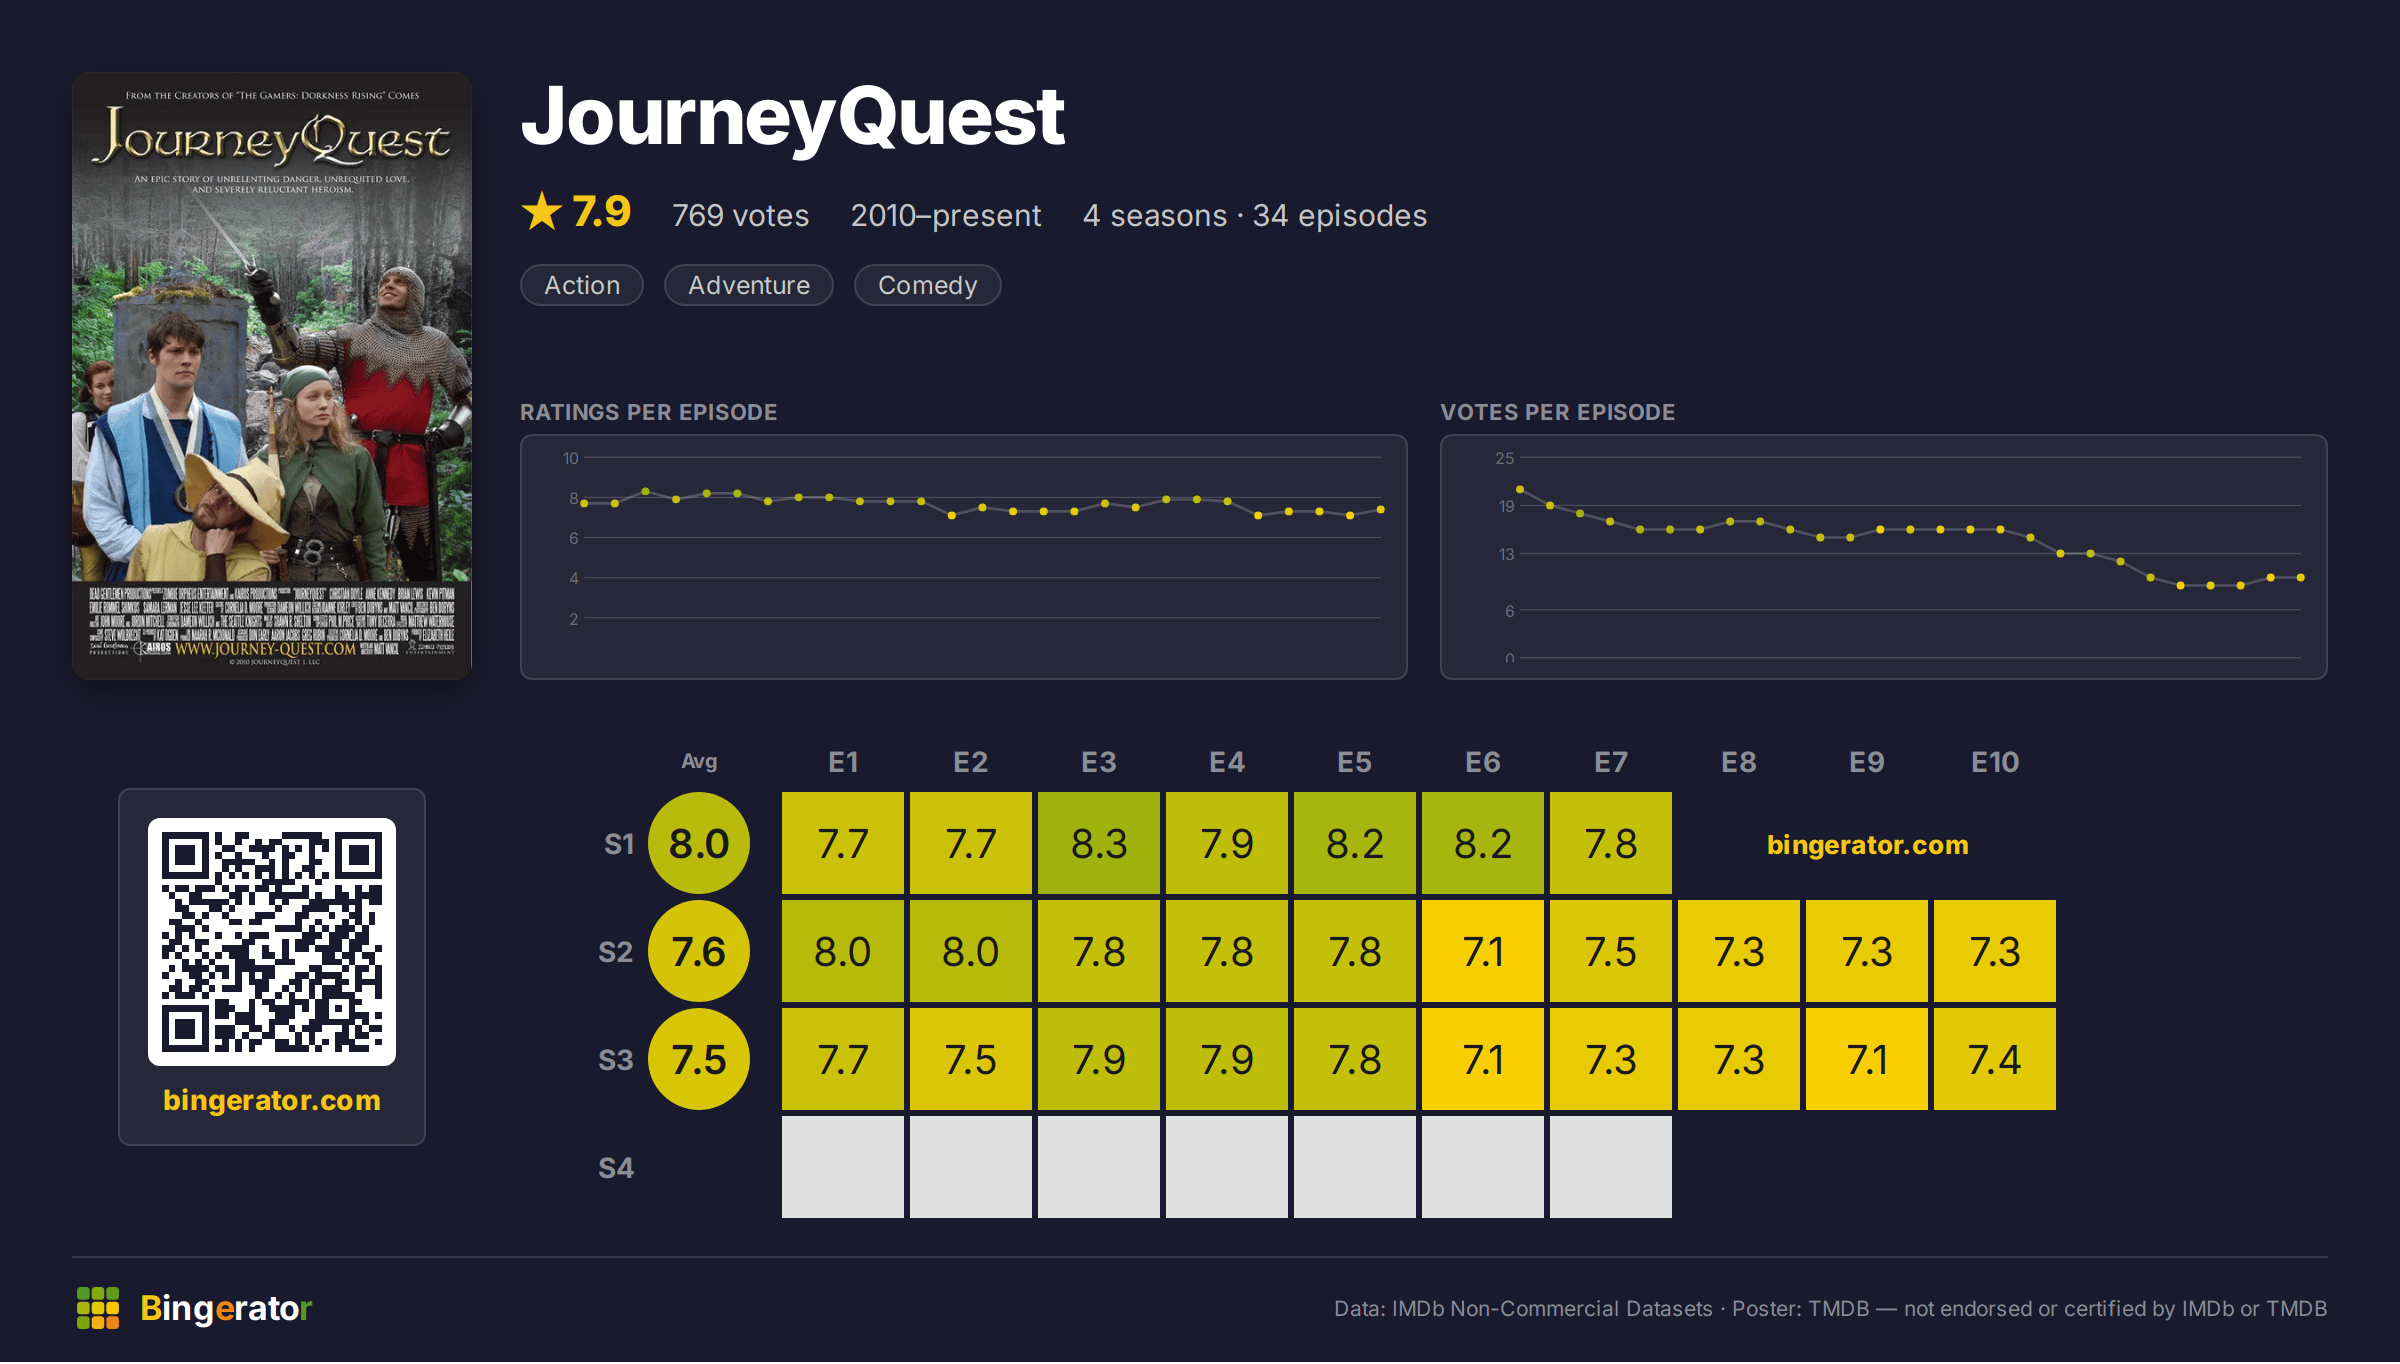Click the Bingerator wordmark in footer
Screen dimensions: 2400x1364
226,1308
